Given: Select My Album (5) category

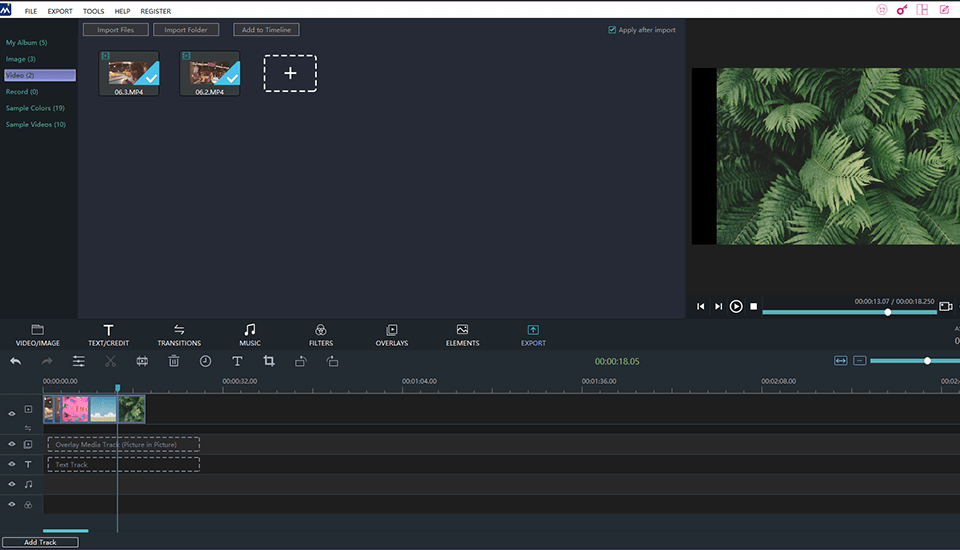Looking at the screenshot, I should point(26,42).
